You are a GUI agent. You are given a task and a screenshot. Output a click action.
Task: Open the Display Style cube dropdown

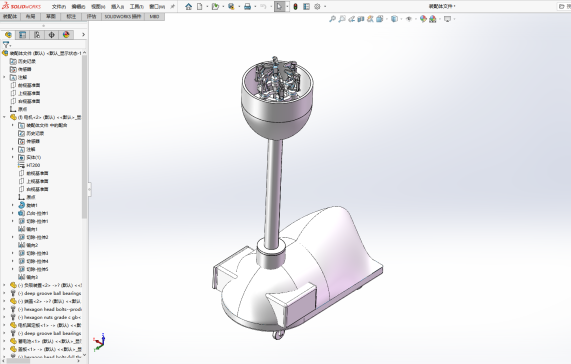point(394,19)
